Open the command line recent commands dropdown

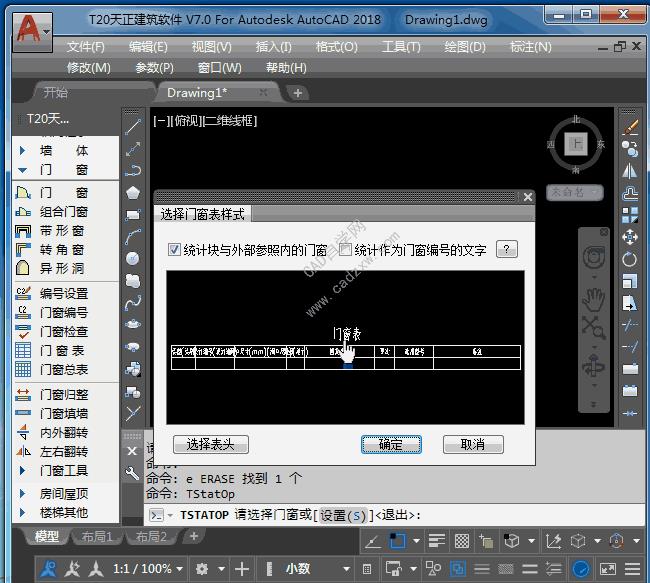tap(170, 515)
